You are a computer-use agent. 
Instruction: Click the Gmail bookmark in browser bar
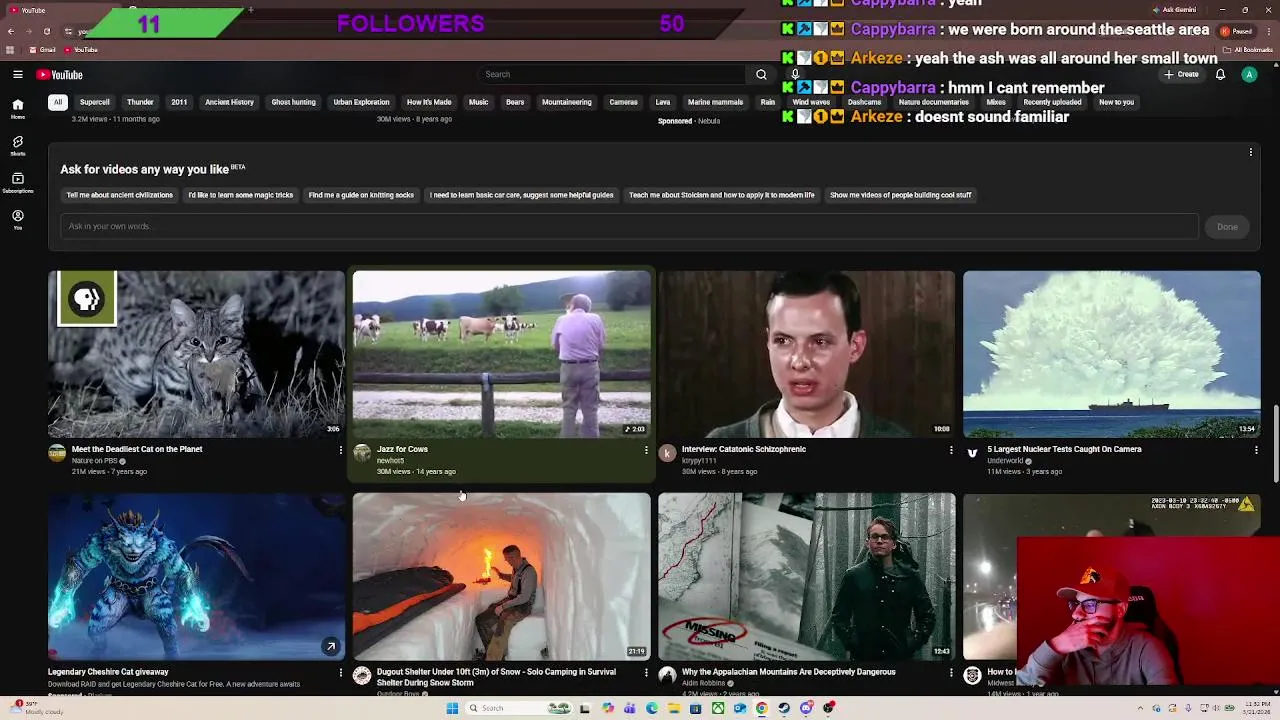43,50
